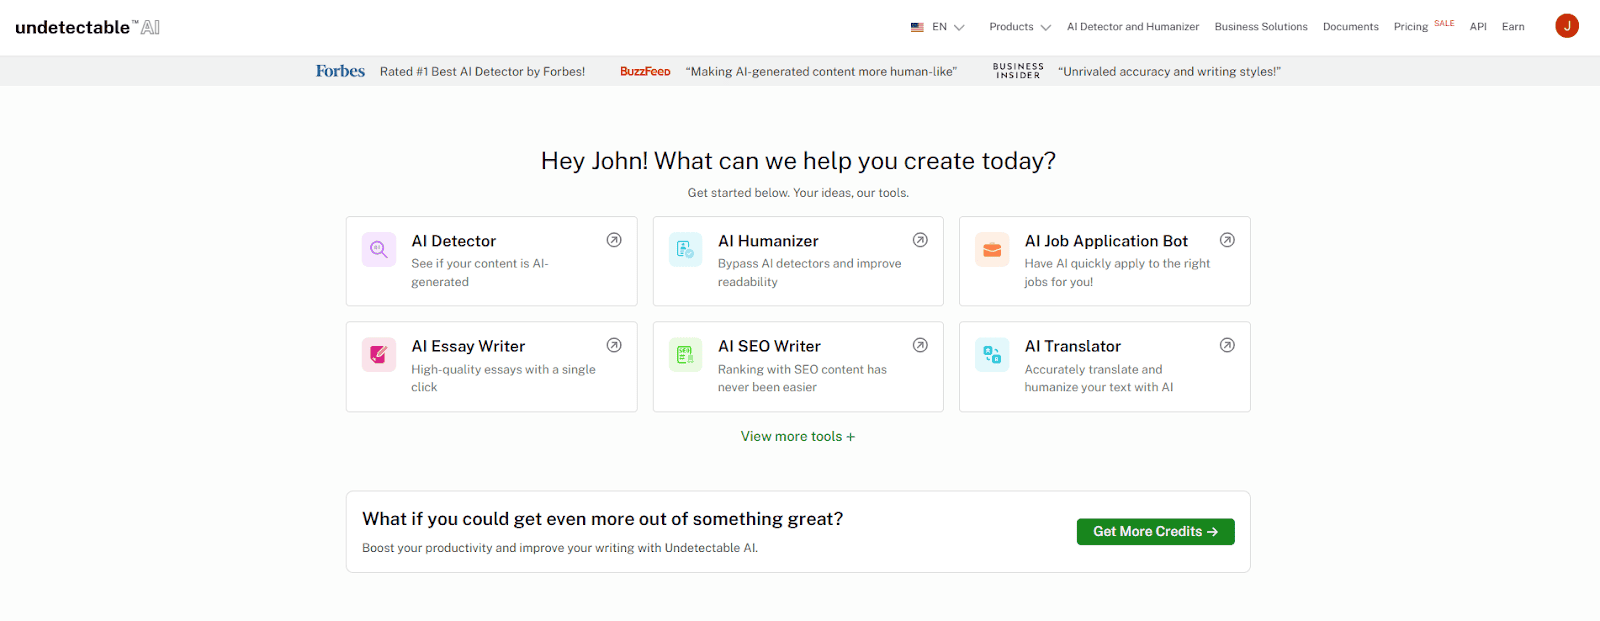The width and height of the screenshot is (1600, 621).
Task: Open the API link in header
Action: pos(1477,27)
